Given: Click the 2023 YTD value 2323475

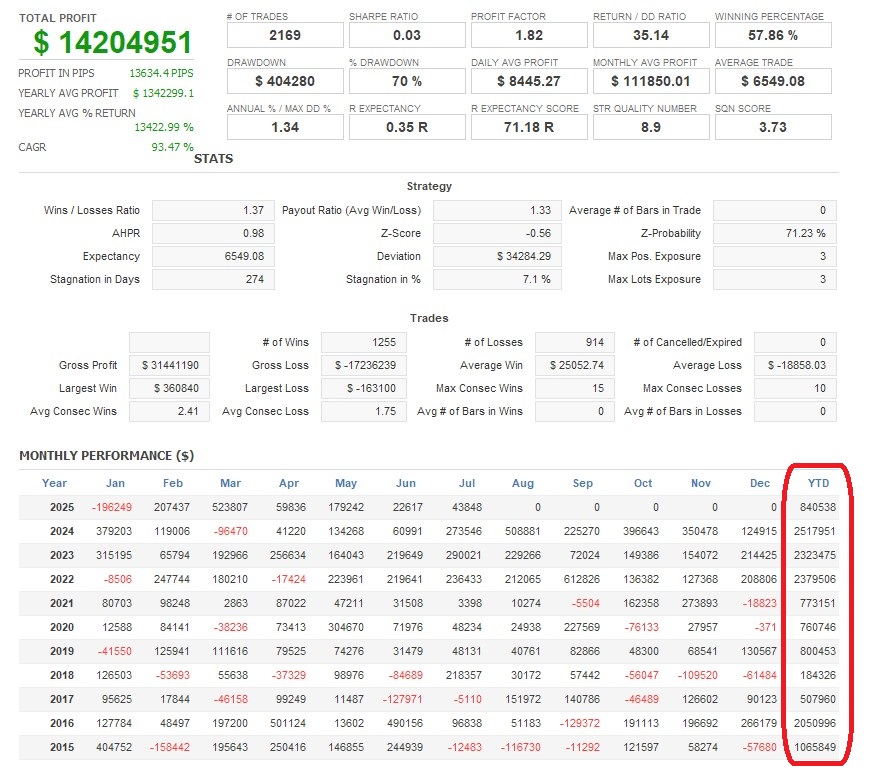Looking at the screenshot, I should click(x=815, y=556).
